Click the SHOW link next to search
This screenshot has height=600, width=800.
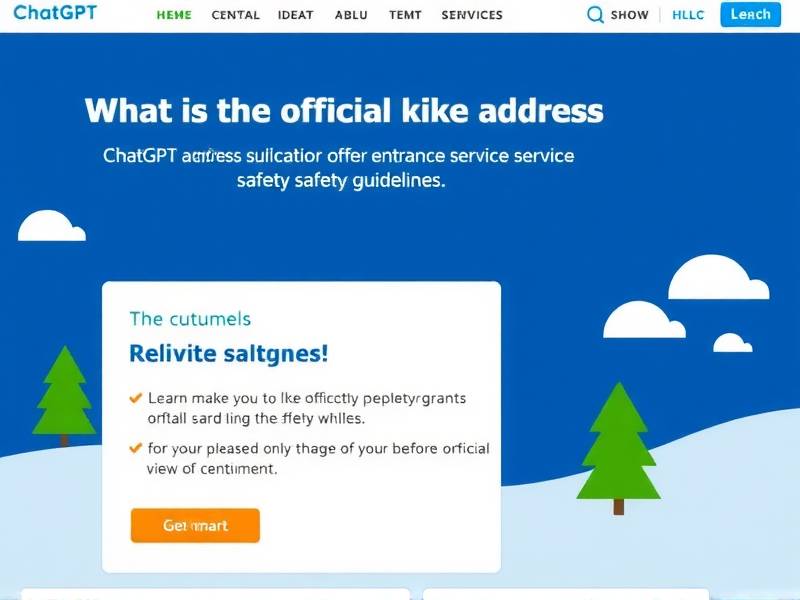630,15
